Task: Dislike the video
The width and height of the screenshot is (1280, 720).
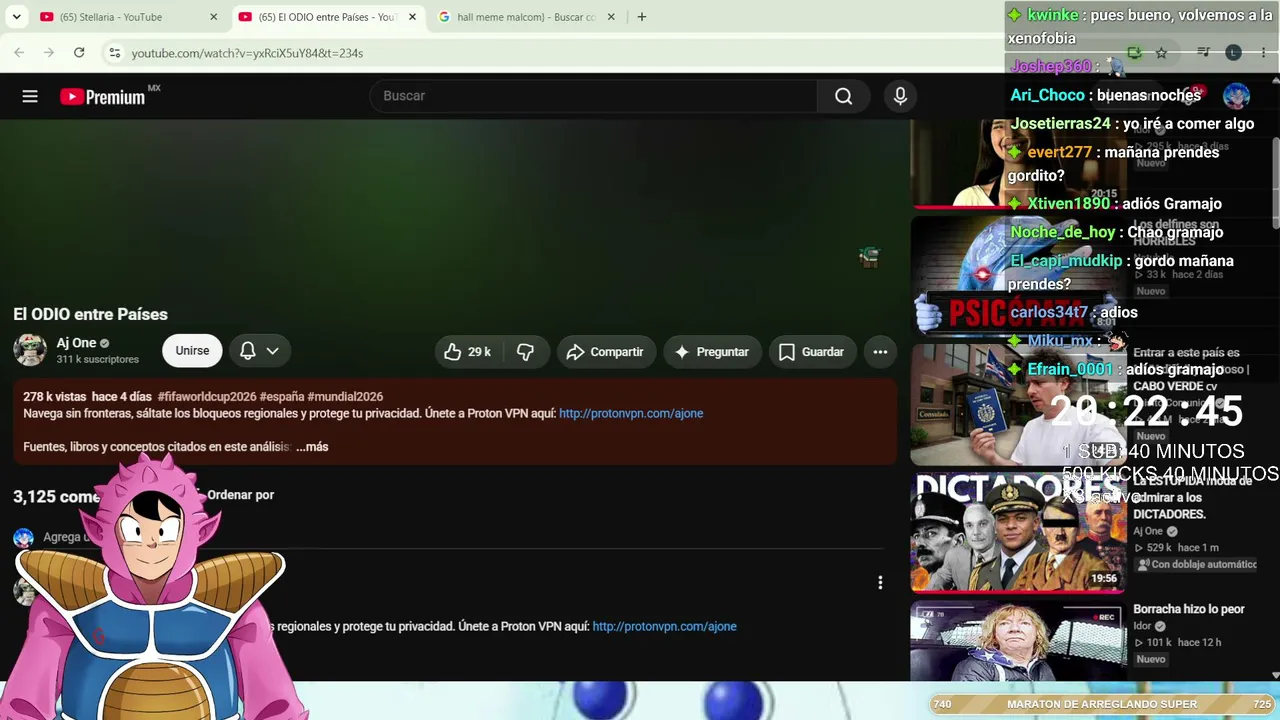Action: pos(525,352)
